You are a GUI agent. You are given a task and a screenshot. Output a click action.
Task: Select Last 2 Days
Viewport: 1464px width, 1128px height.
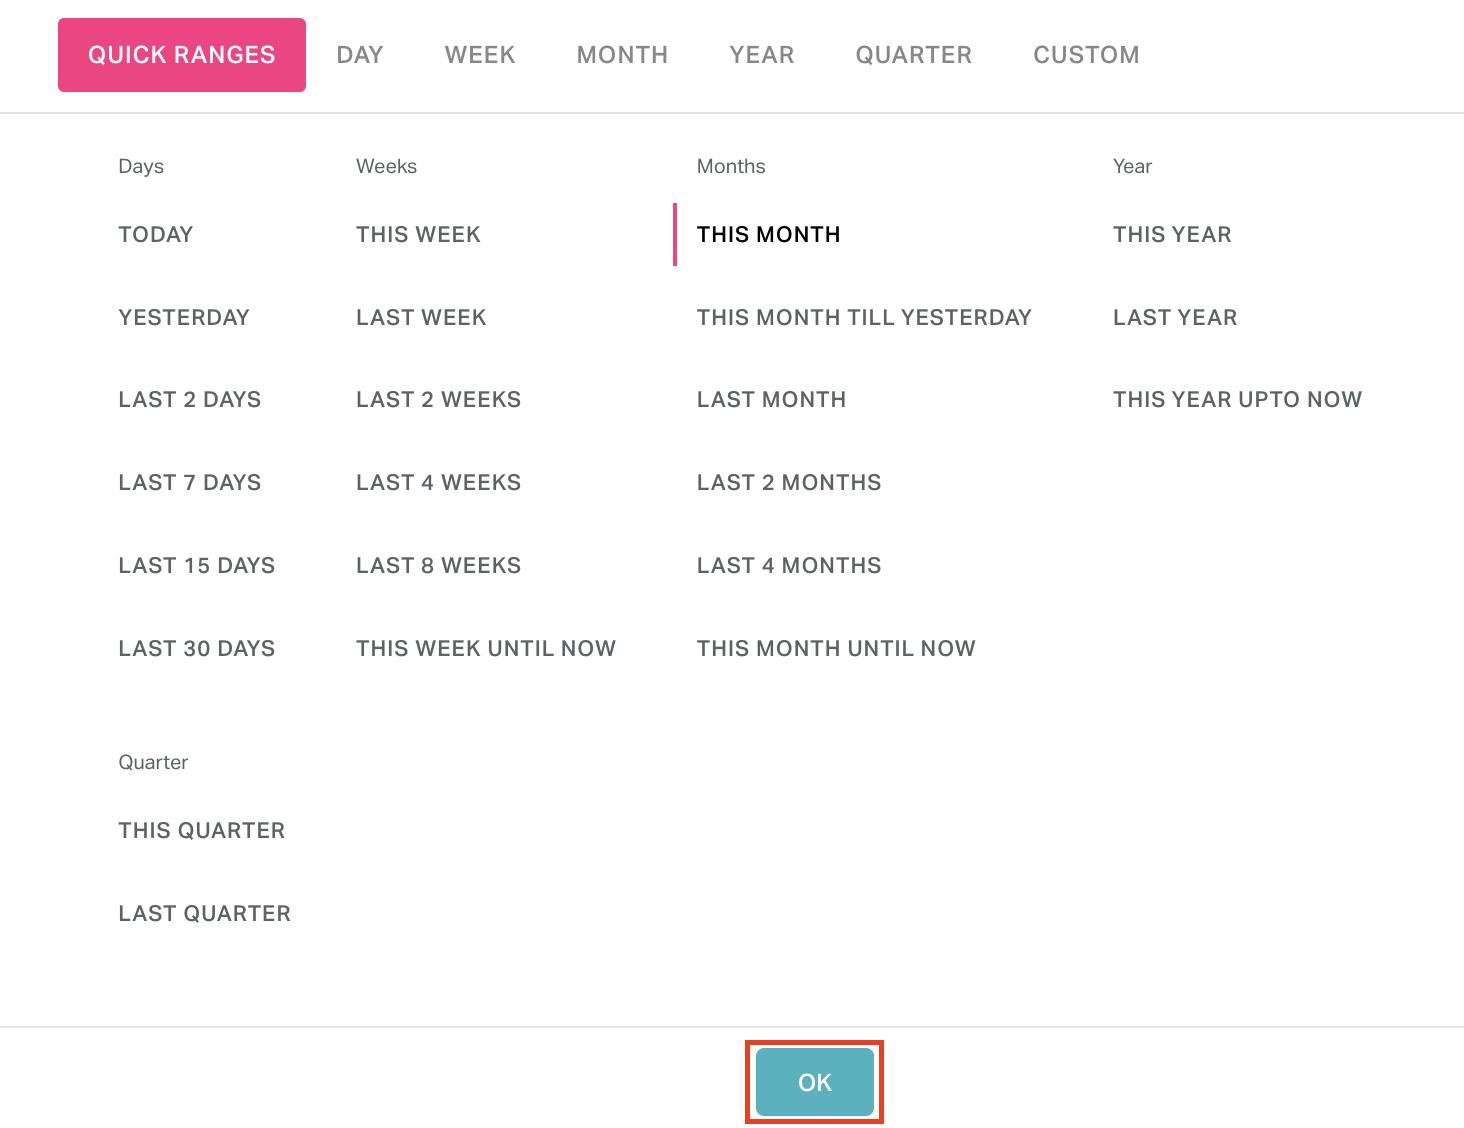pyautogui.click(x=190, y=399)
